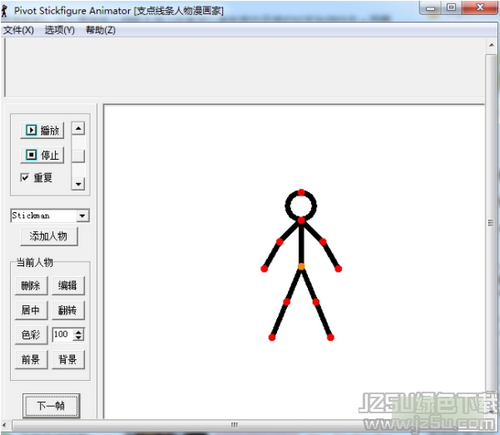Click the orange origin handle of stickman
Image resolution: width=500 pixels, height=435 pixels.
pos(301,266)
